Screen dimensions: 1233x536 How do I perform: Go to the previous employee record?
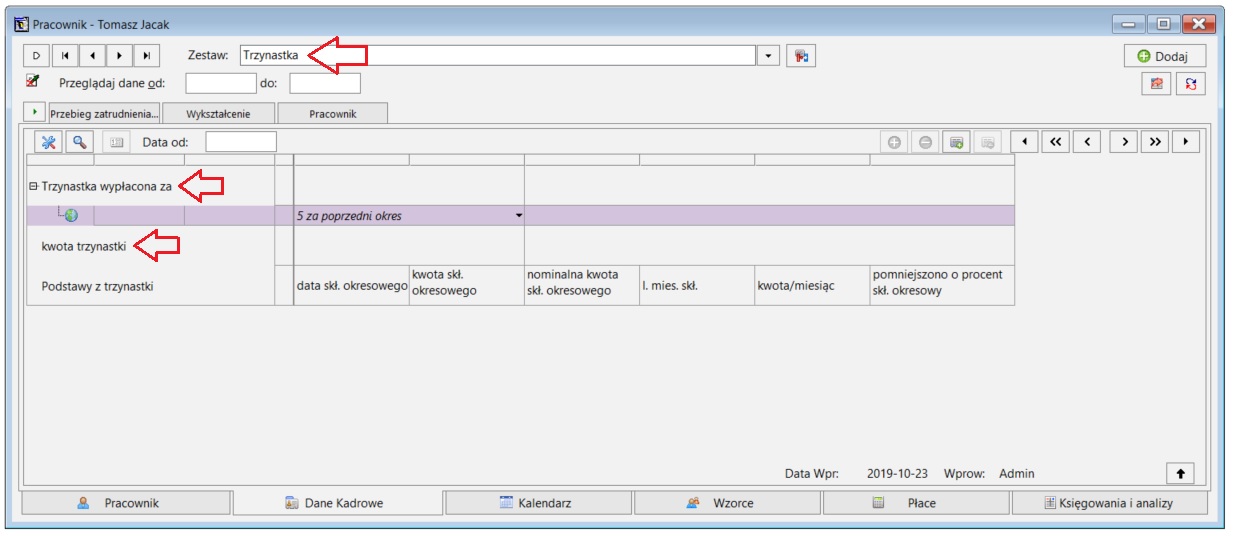[x=92, y=56]
